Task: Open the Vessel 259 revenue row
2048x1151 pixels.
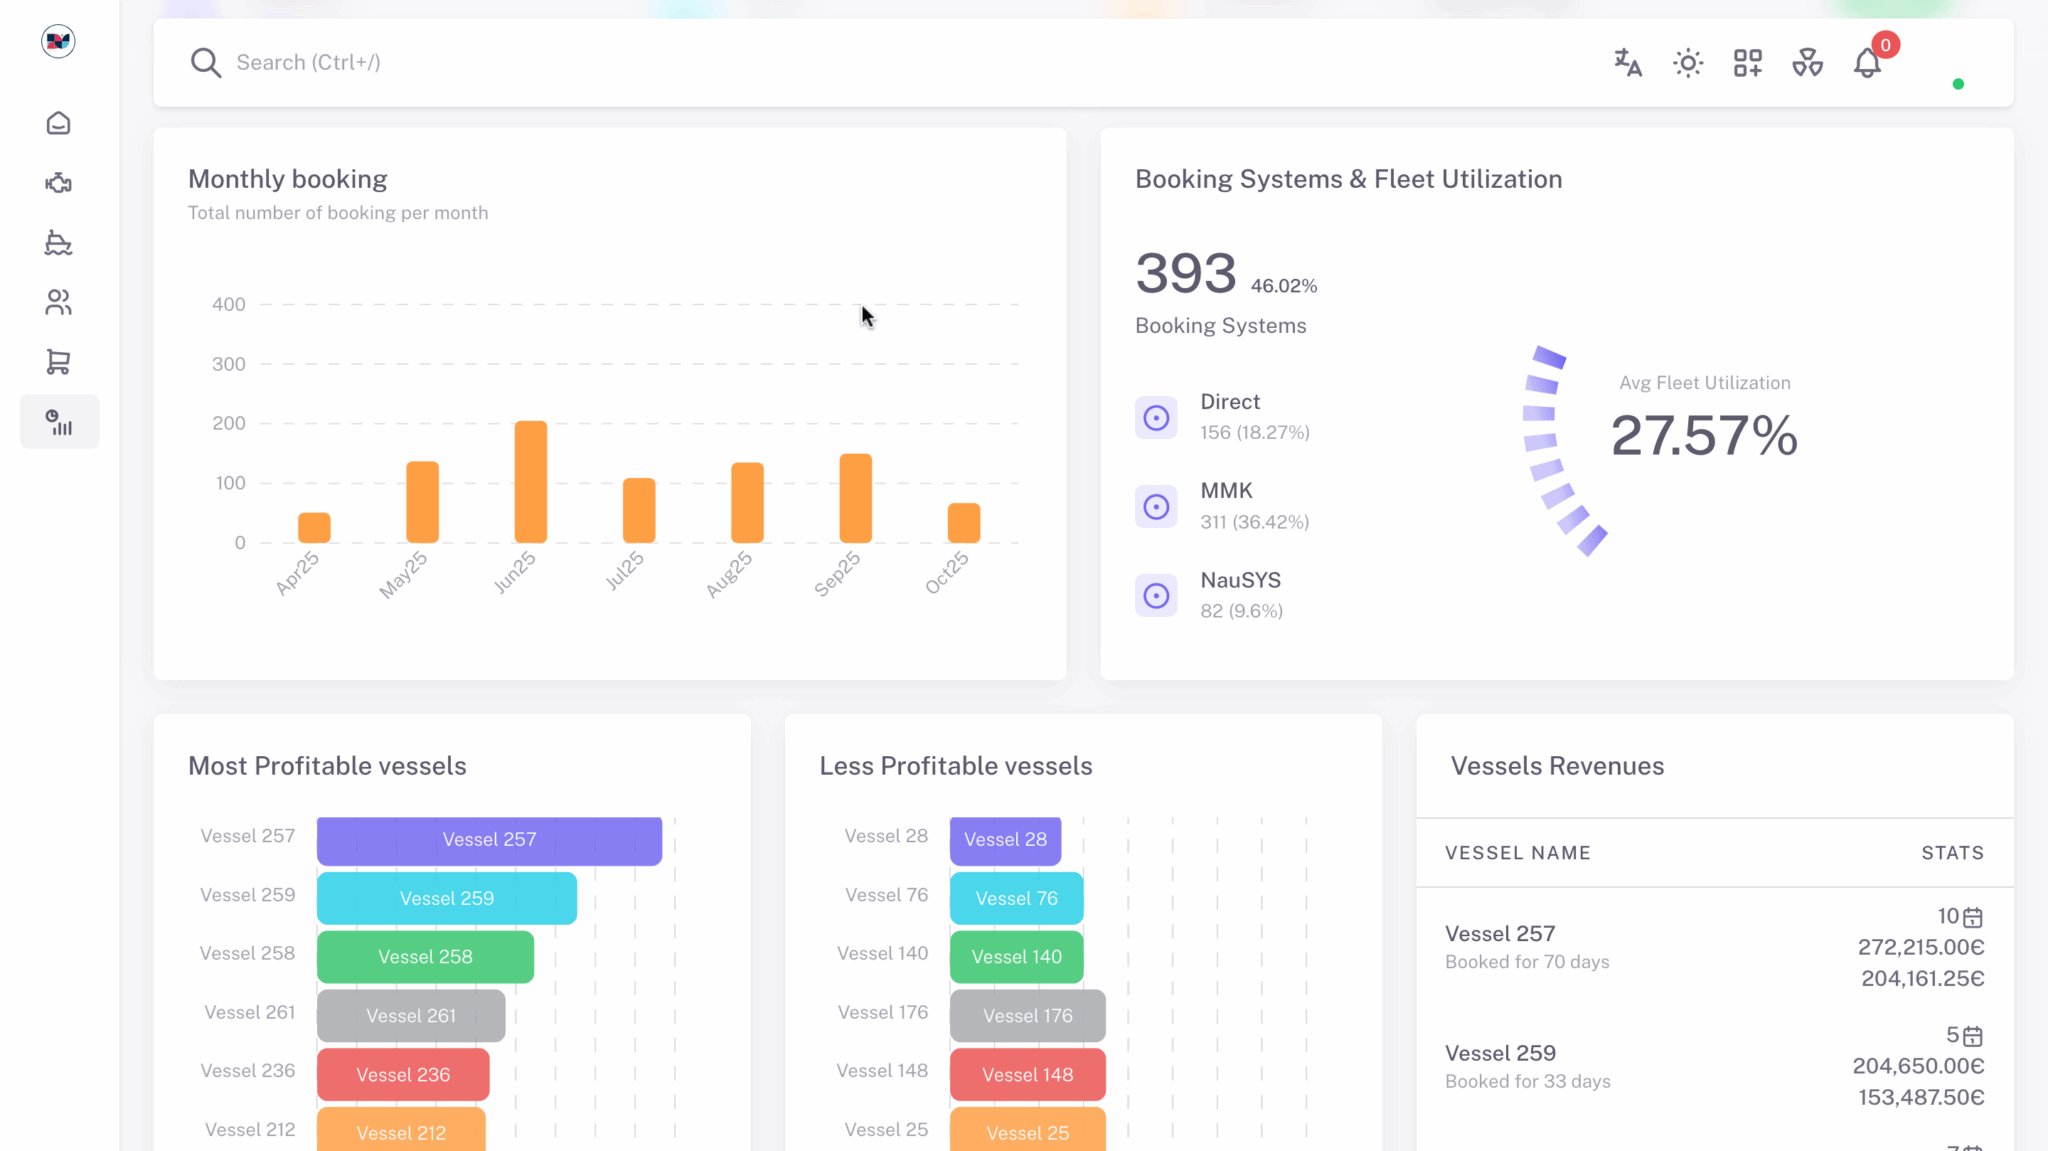Action: tap(1500, 1066)
